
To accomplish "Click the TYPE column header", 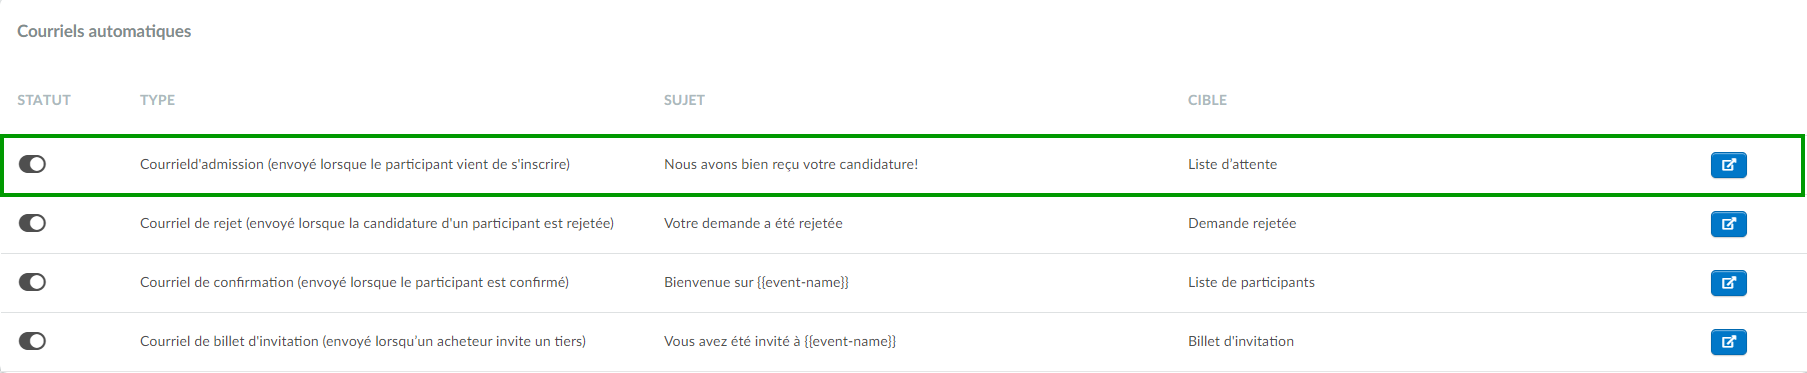I will (x=157, y=100).
